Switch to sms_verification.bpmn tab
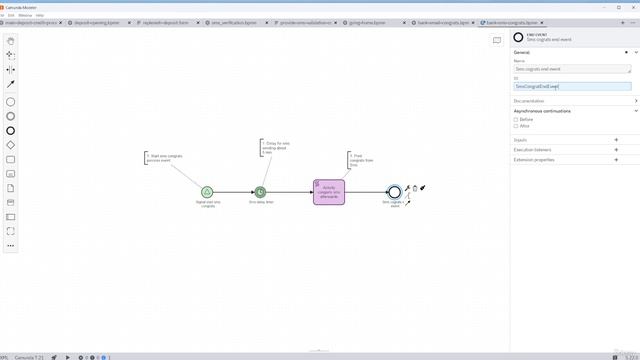The image size is (640, 360). pyautogui.click(x=234, y=23)
